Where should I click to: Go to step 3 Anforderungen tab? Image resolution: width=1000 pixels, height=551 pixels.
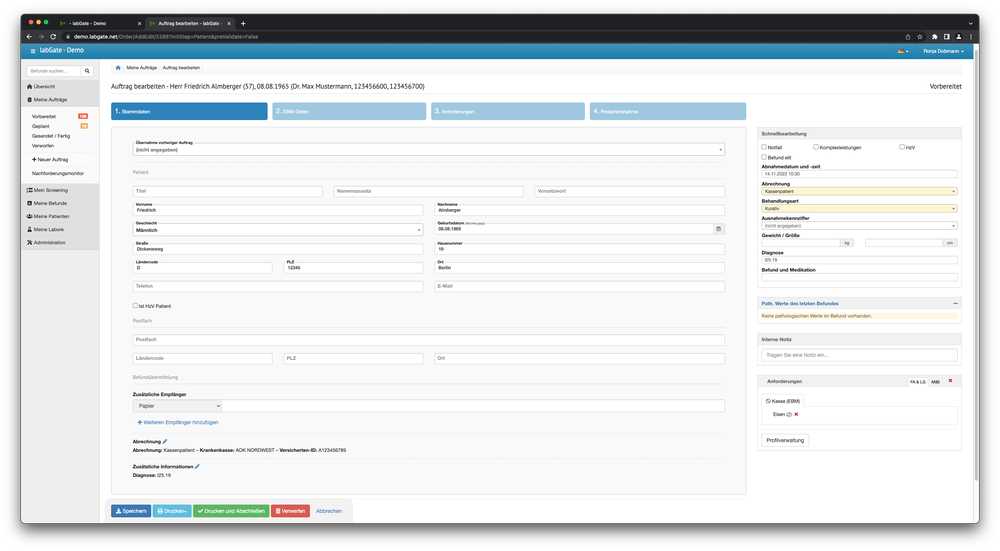tap(509, 111)
